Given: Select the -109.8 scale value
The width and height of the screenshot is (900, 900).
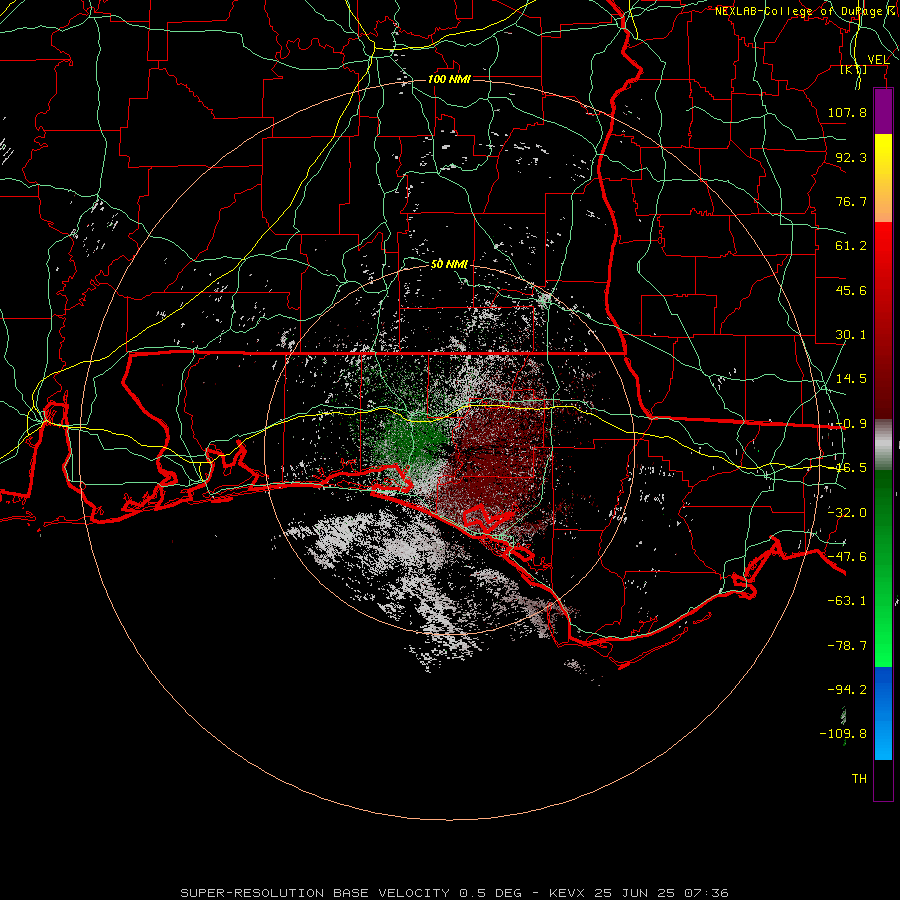Looking at the screenshot, I should pyautogui.click(x=843, y=734).
